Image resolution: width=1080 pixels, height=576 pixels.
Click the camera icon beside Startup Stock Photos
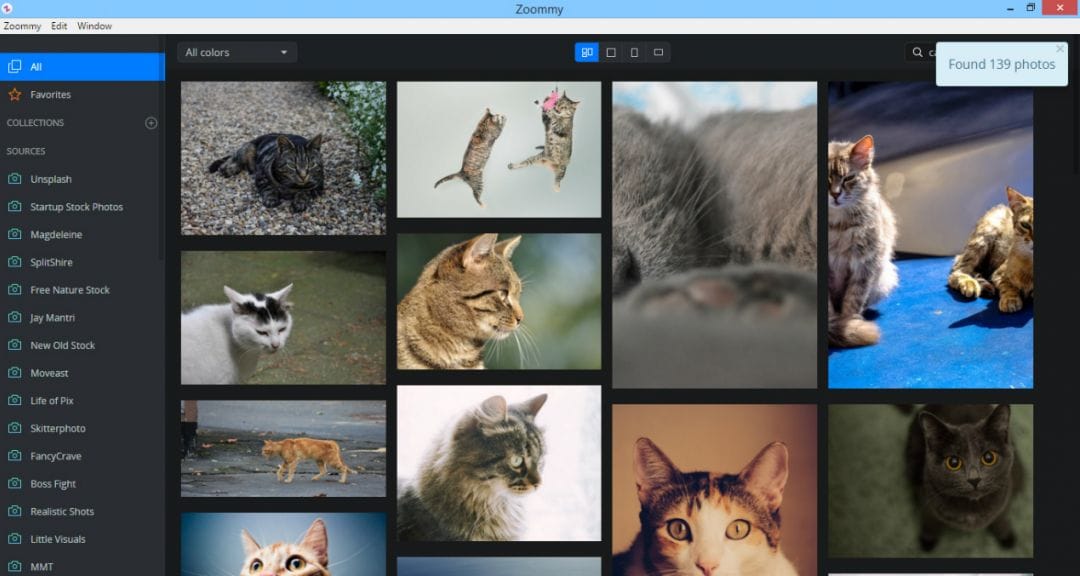click(x=14, y=206)
